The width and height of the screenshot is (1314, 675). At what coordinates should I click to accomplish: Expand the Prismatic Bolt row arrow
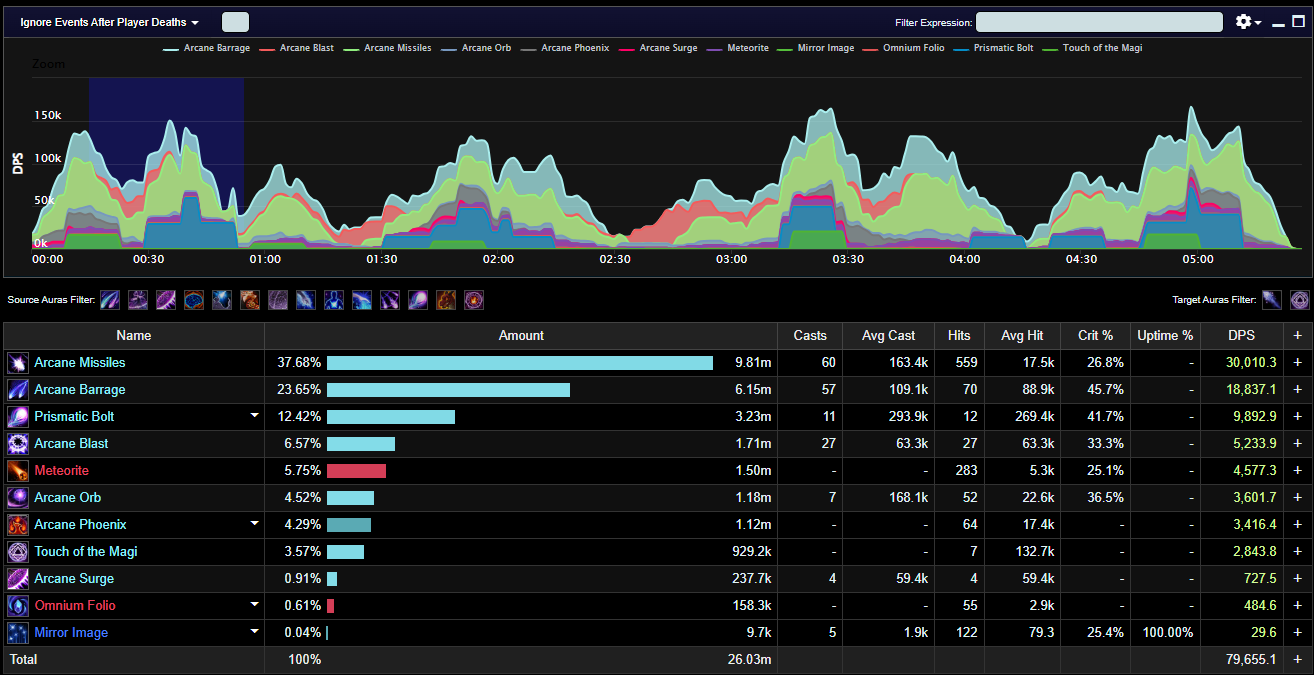point(254,416)
